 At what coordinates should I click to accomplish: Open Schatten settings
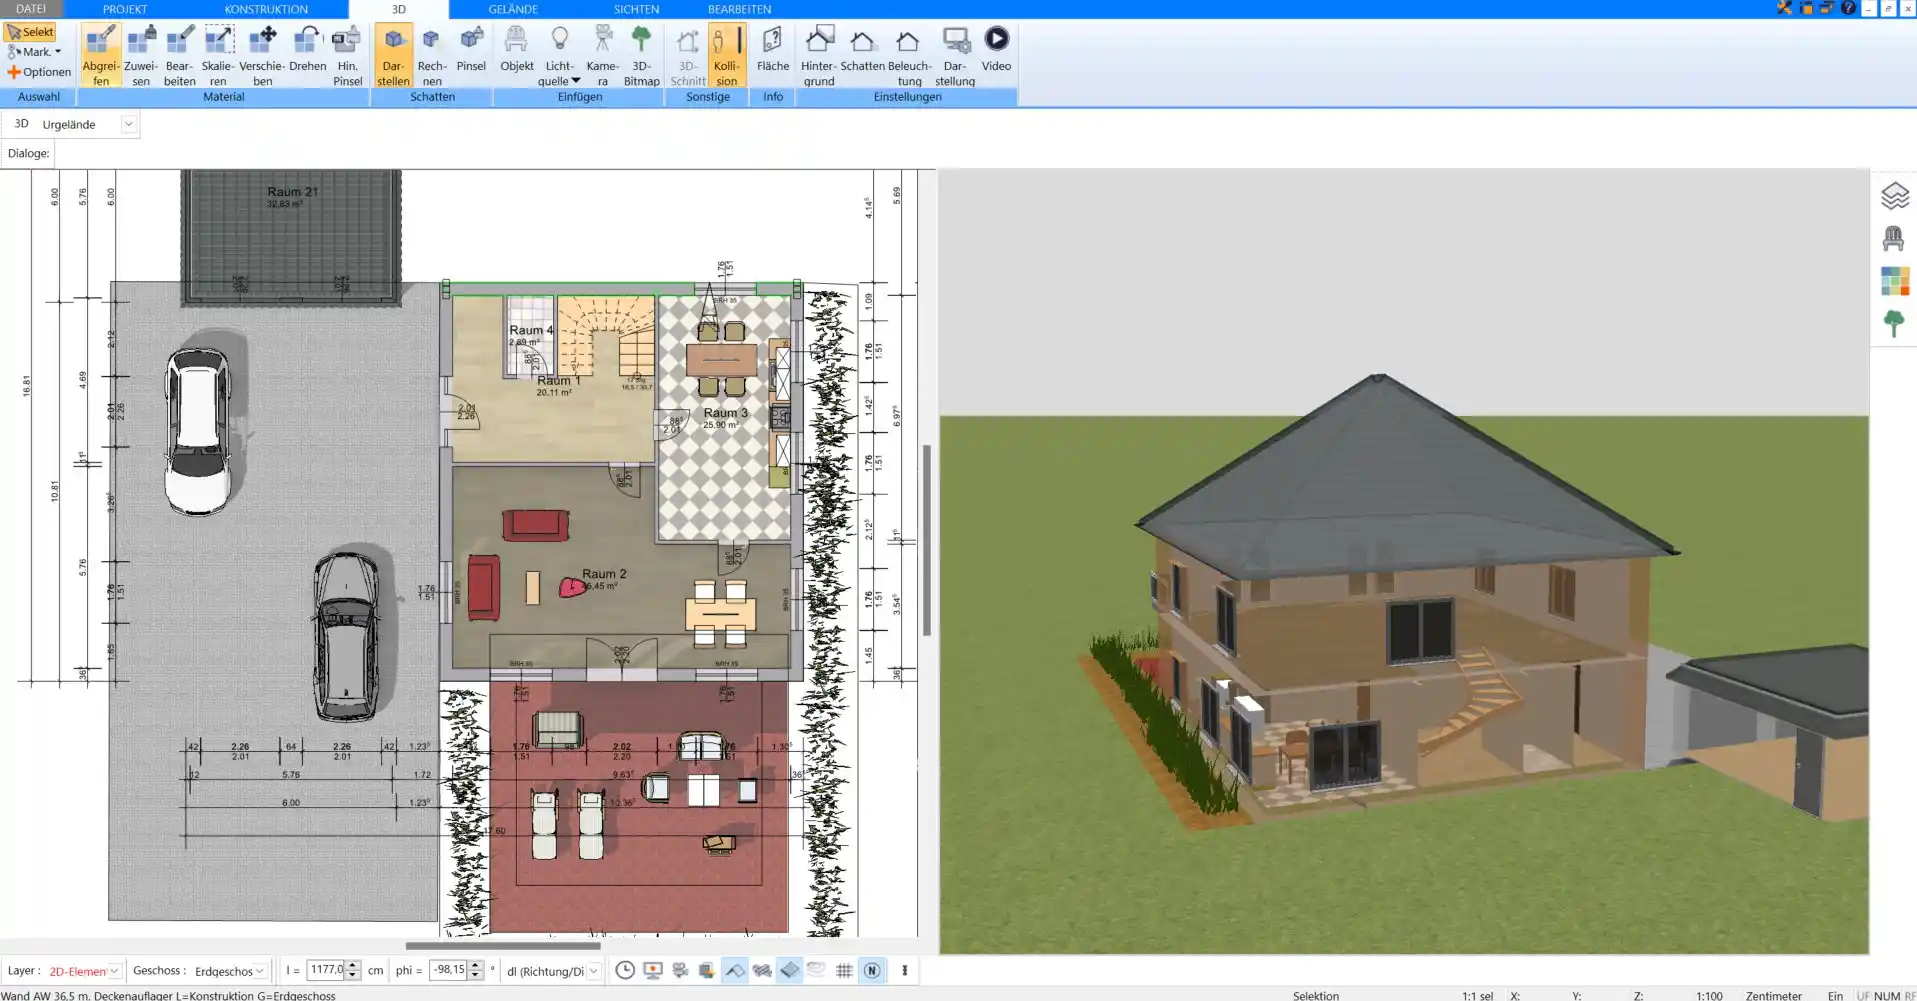(x=862, y=50)
